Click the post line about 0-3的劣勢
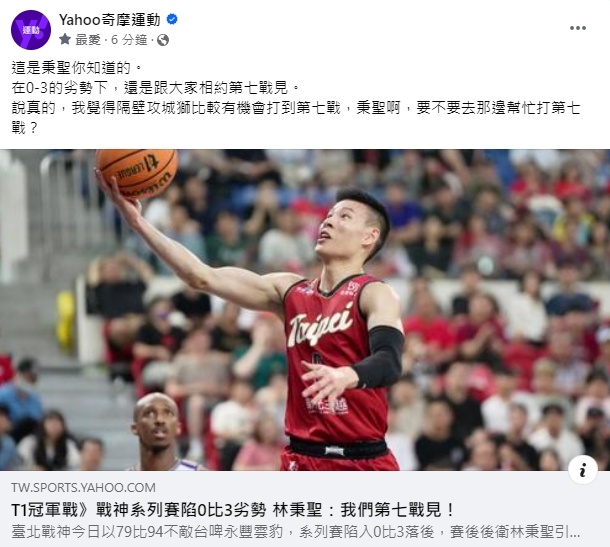 [x=156, y=88]
